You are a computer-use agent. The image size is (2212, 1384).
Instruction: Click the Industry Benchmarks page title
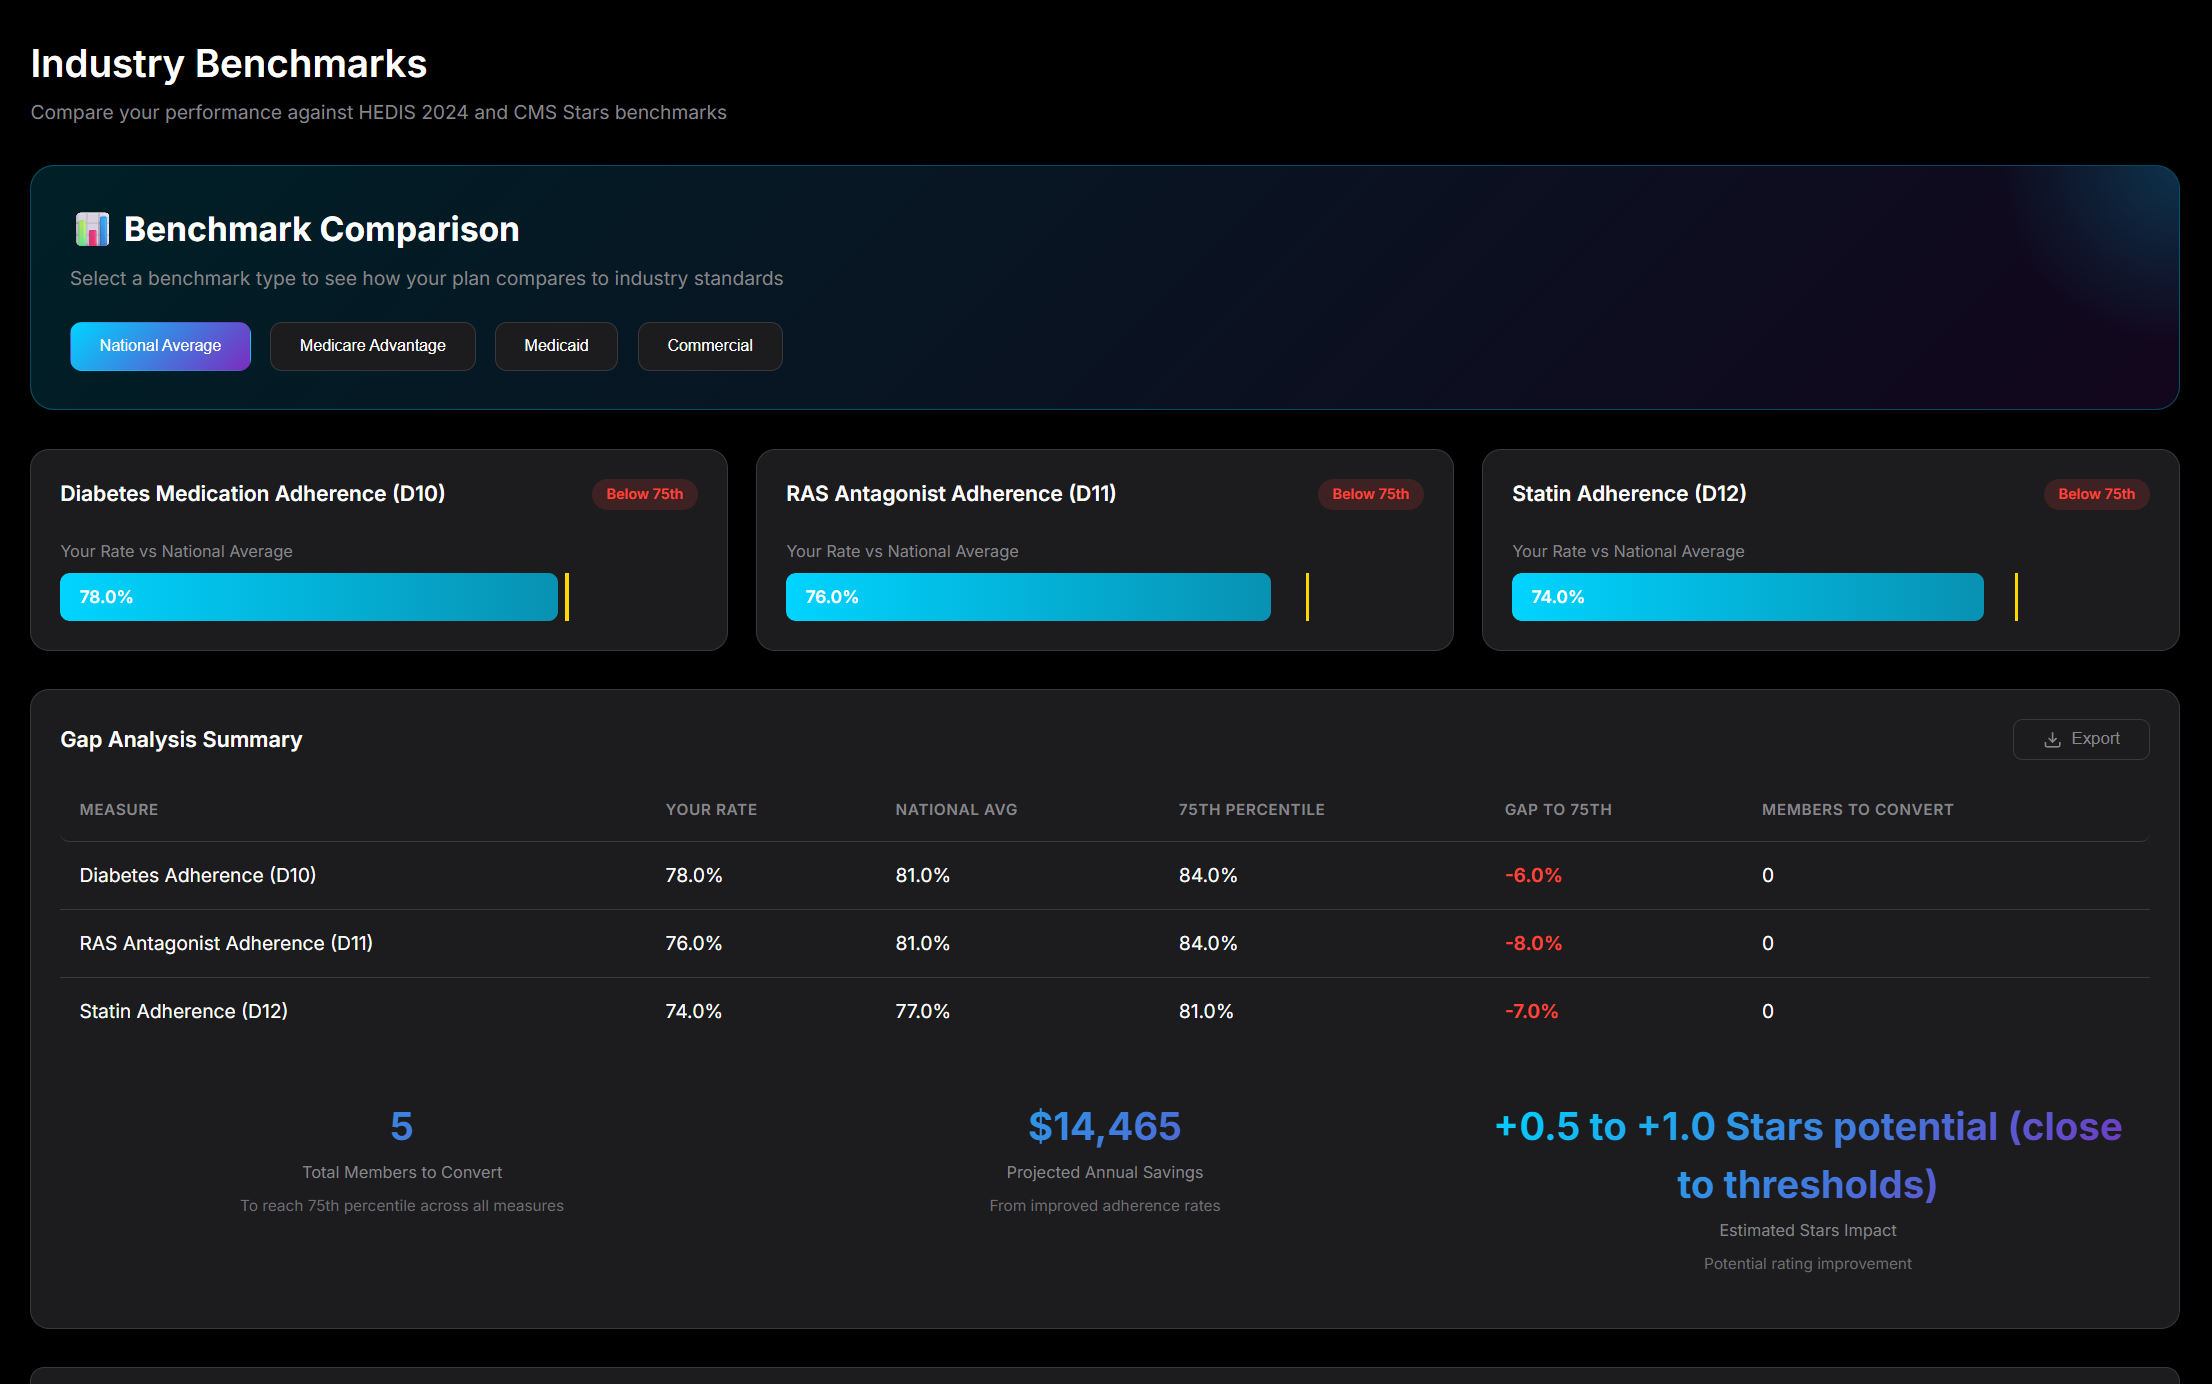coord(229,62)
